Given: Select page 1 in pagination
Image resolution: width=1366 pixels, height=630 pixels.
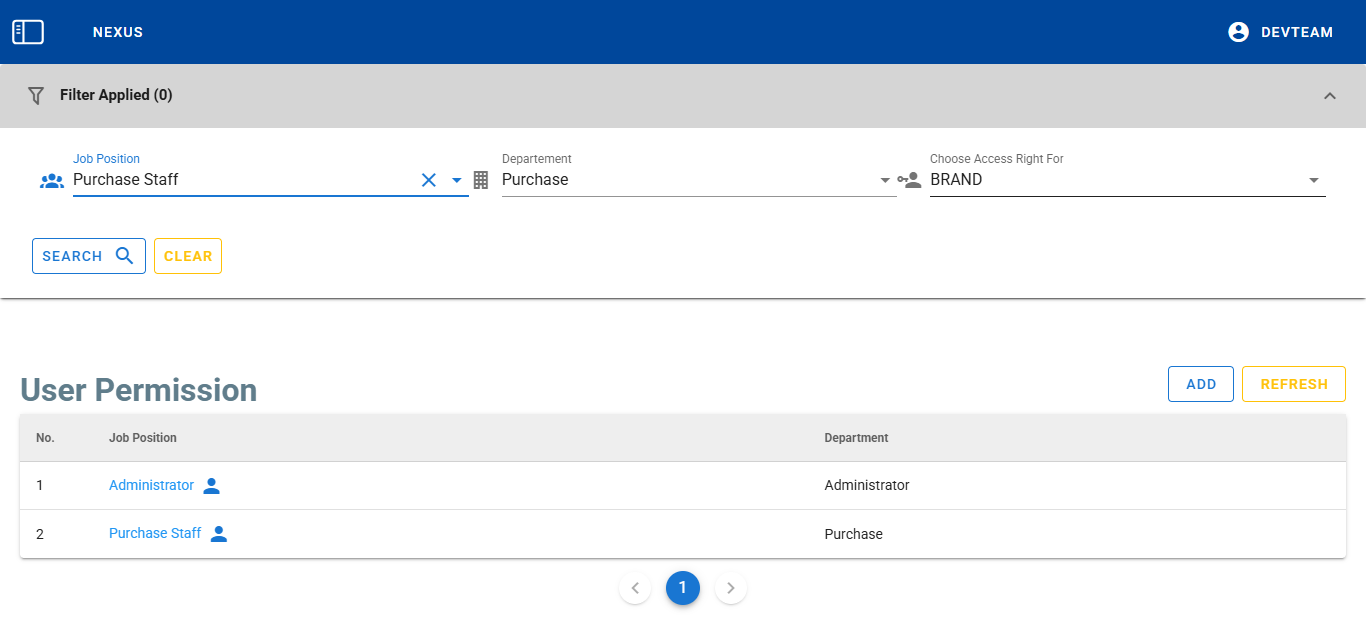Looking at the screenshot, I should [x=683, y=588].
